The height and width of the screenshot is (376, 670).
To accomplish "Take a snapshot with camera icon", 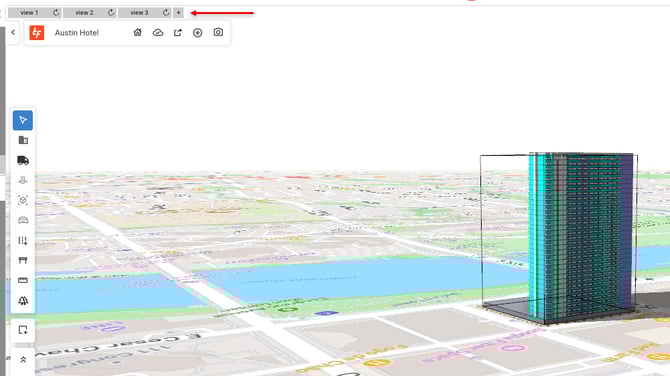I will click(x=218, y=32).
